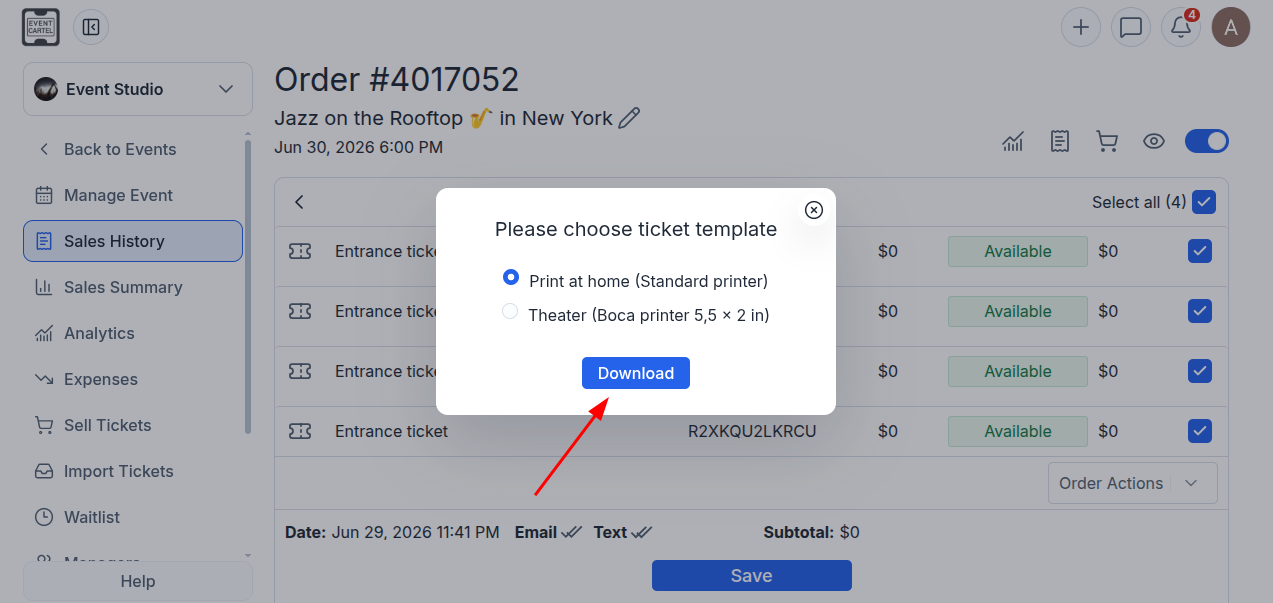Click the notifications bell icon
1273x603 pixels.
(x=1181, y=27)
